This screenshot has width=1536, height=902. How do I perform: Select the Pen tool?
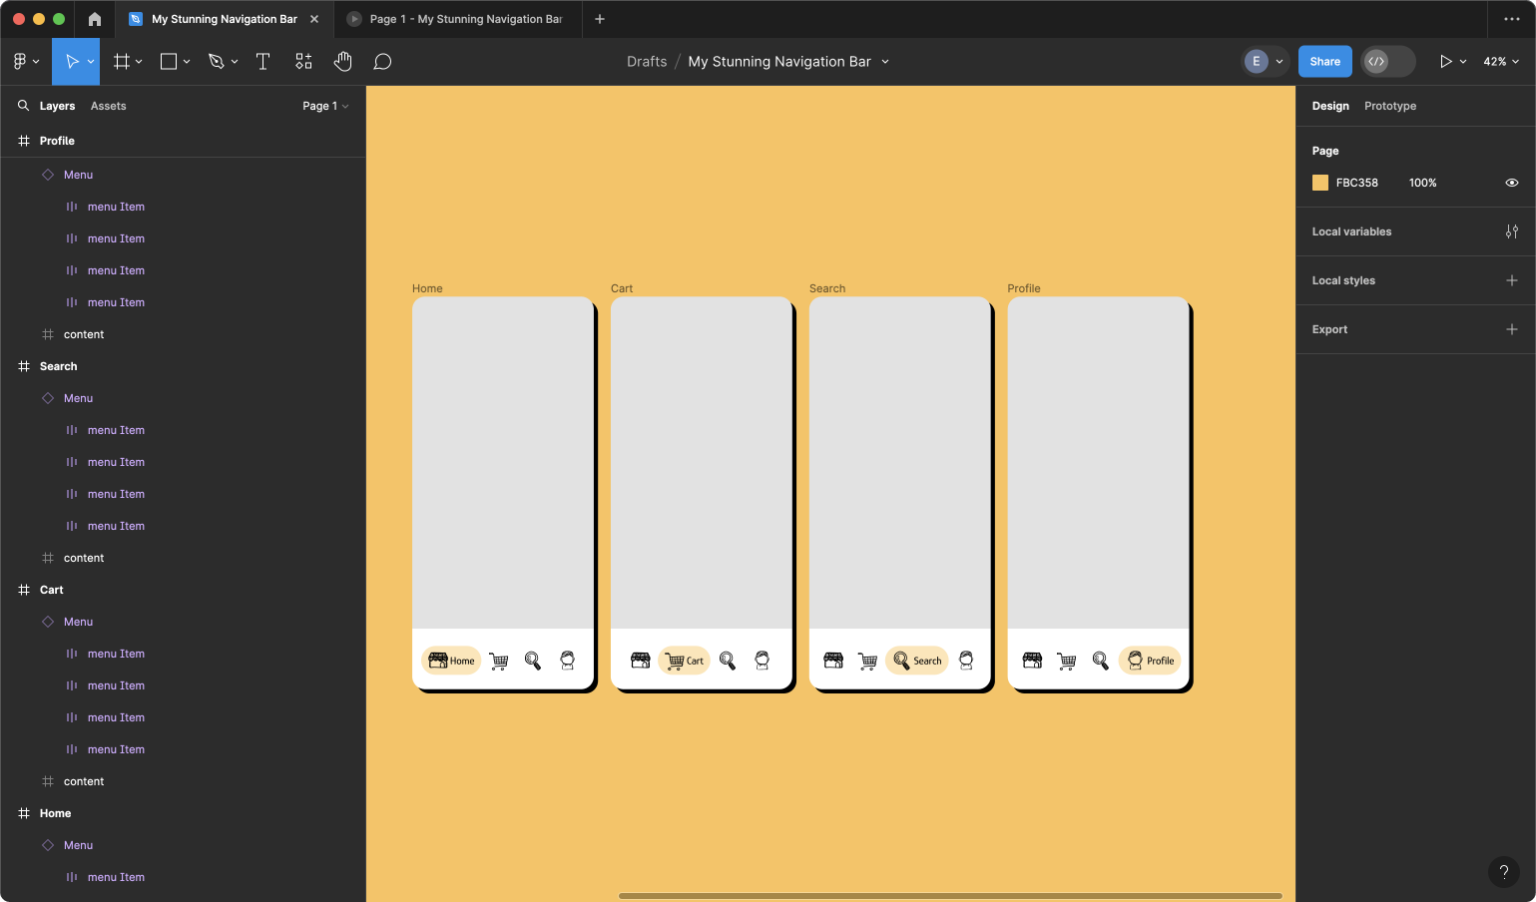click(216, 61)
